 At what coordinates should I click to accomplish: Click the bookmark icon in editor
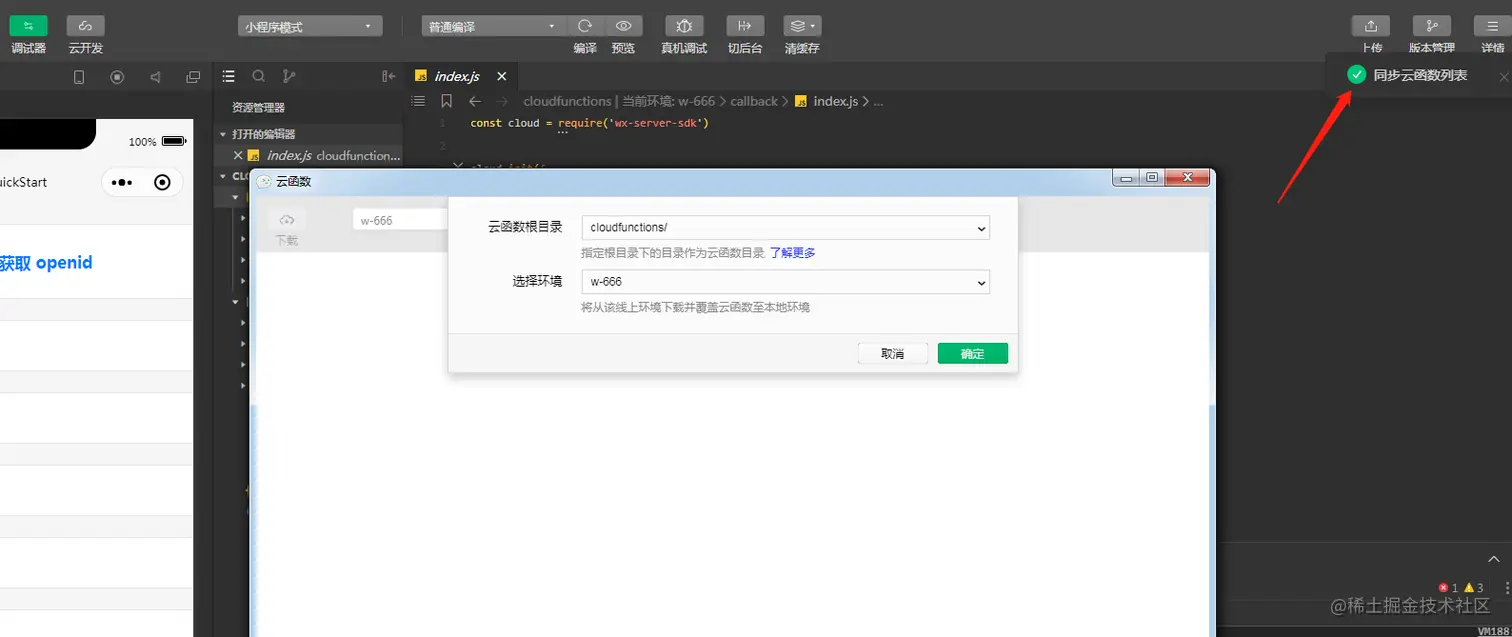point(447,101)
